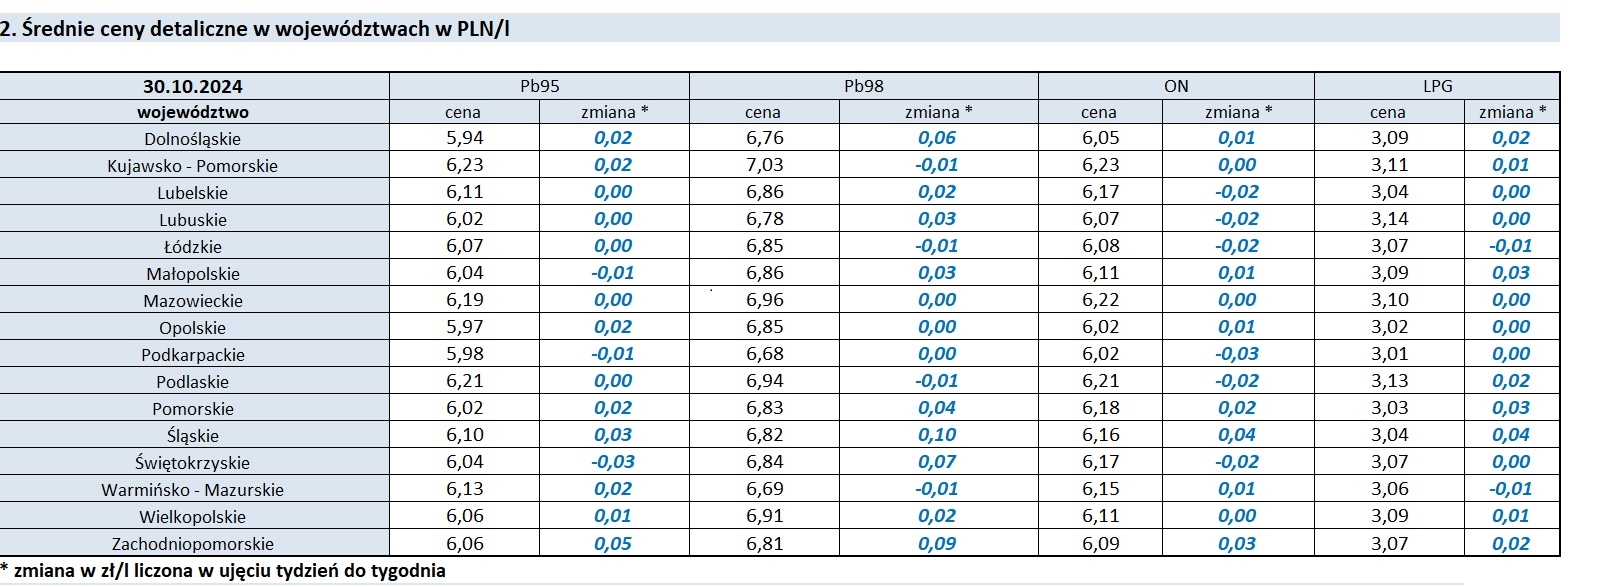The height and width of the screenshot is (587, 1597).
Task: Select the section title about średnie ceny detaliczne
Action: click(x=255, y=28)
